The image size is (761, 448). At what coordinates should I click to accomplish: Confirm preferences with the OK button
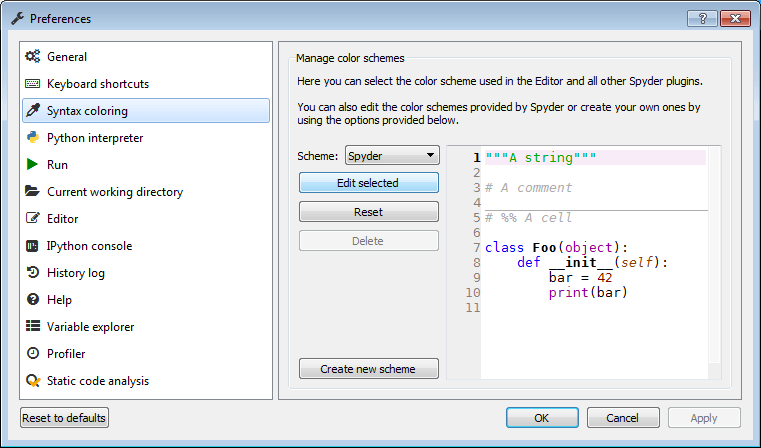point(541,417)
